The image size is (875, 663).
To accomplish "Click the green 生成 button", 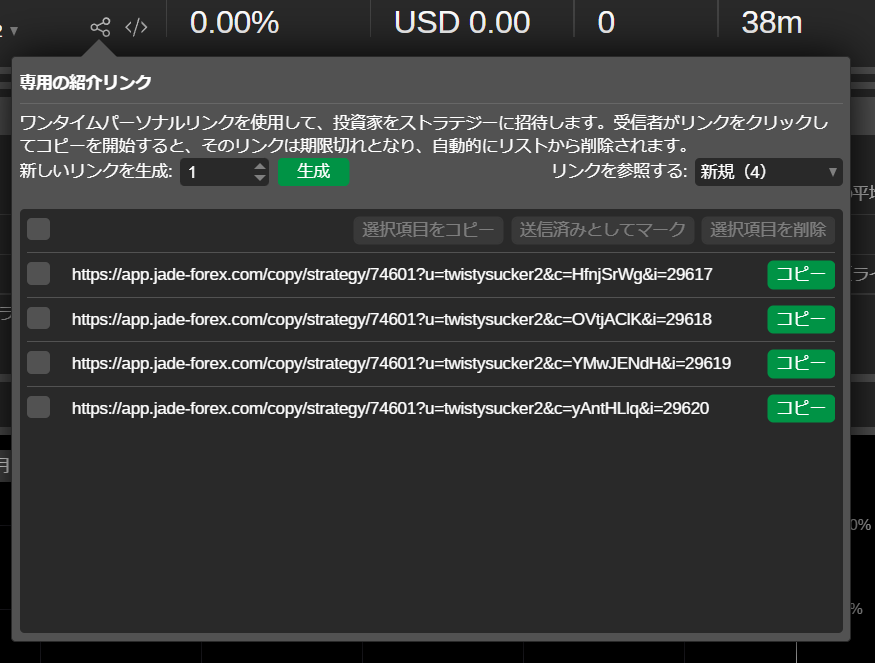I will click(313, 172).
